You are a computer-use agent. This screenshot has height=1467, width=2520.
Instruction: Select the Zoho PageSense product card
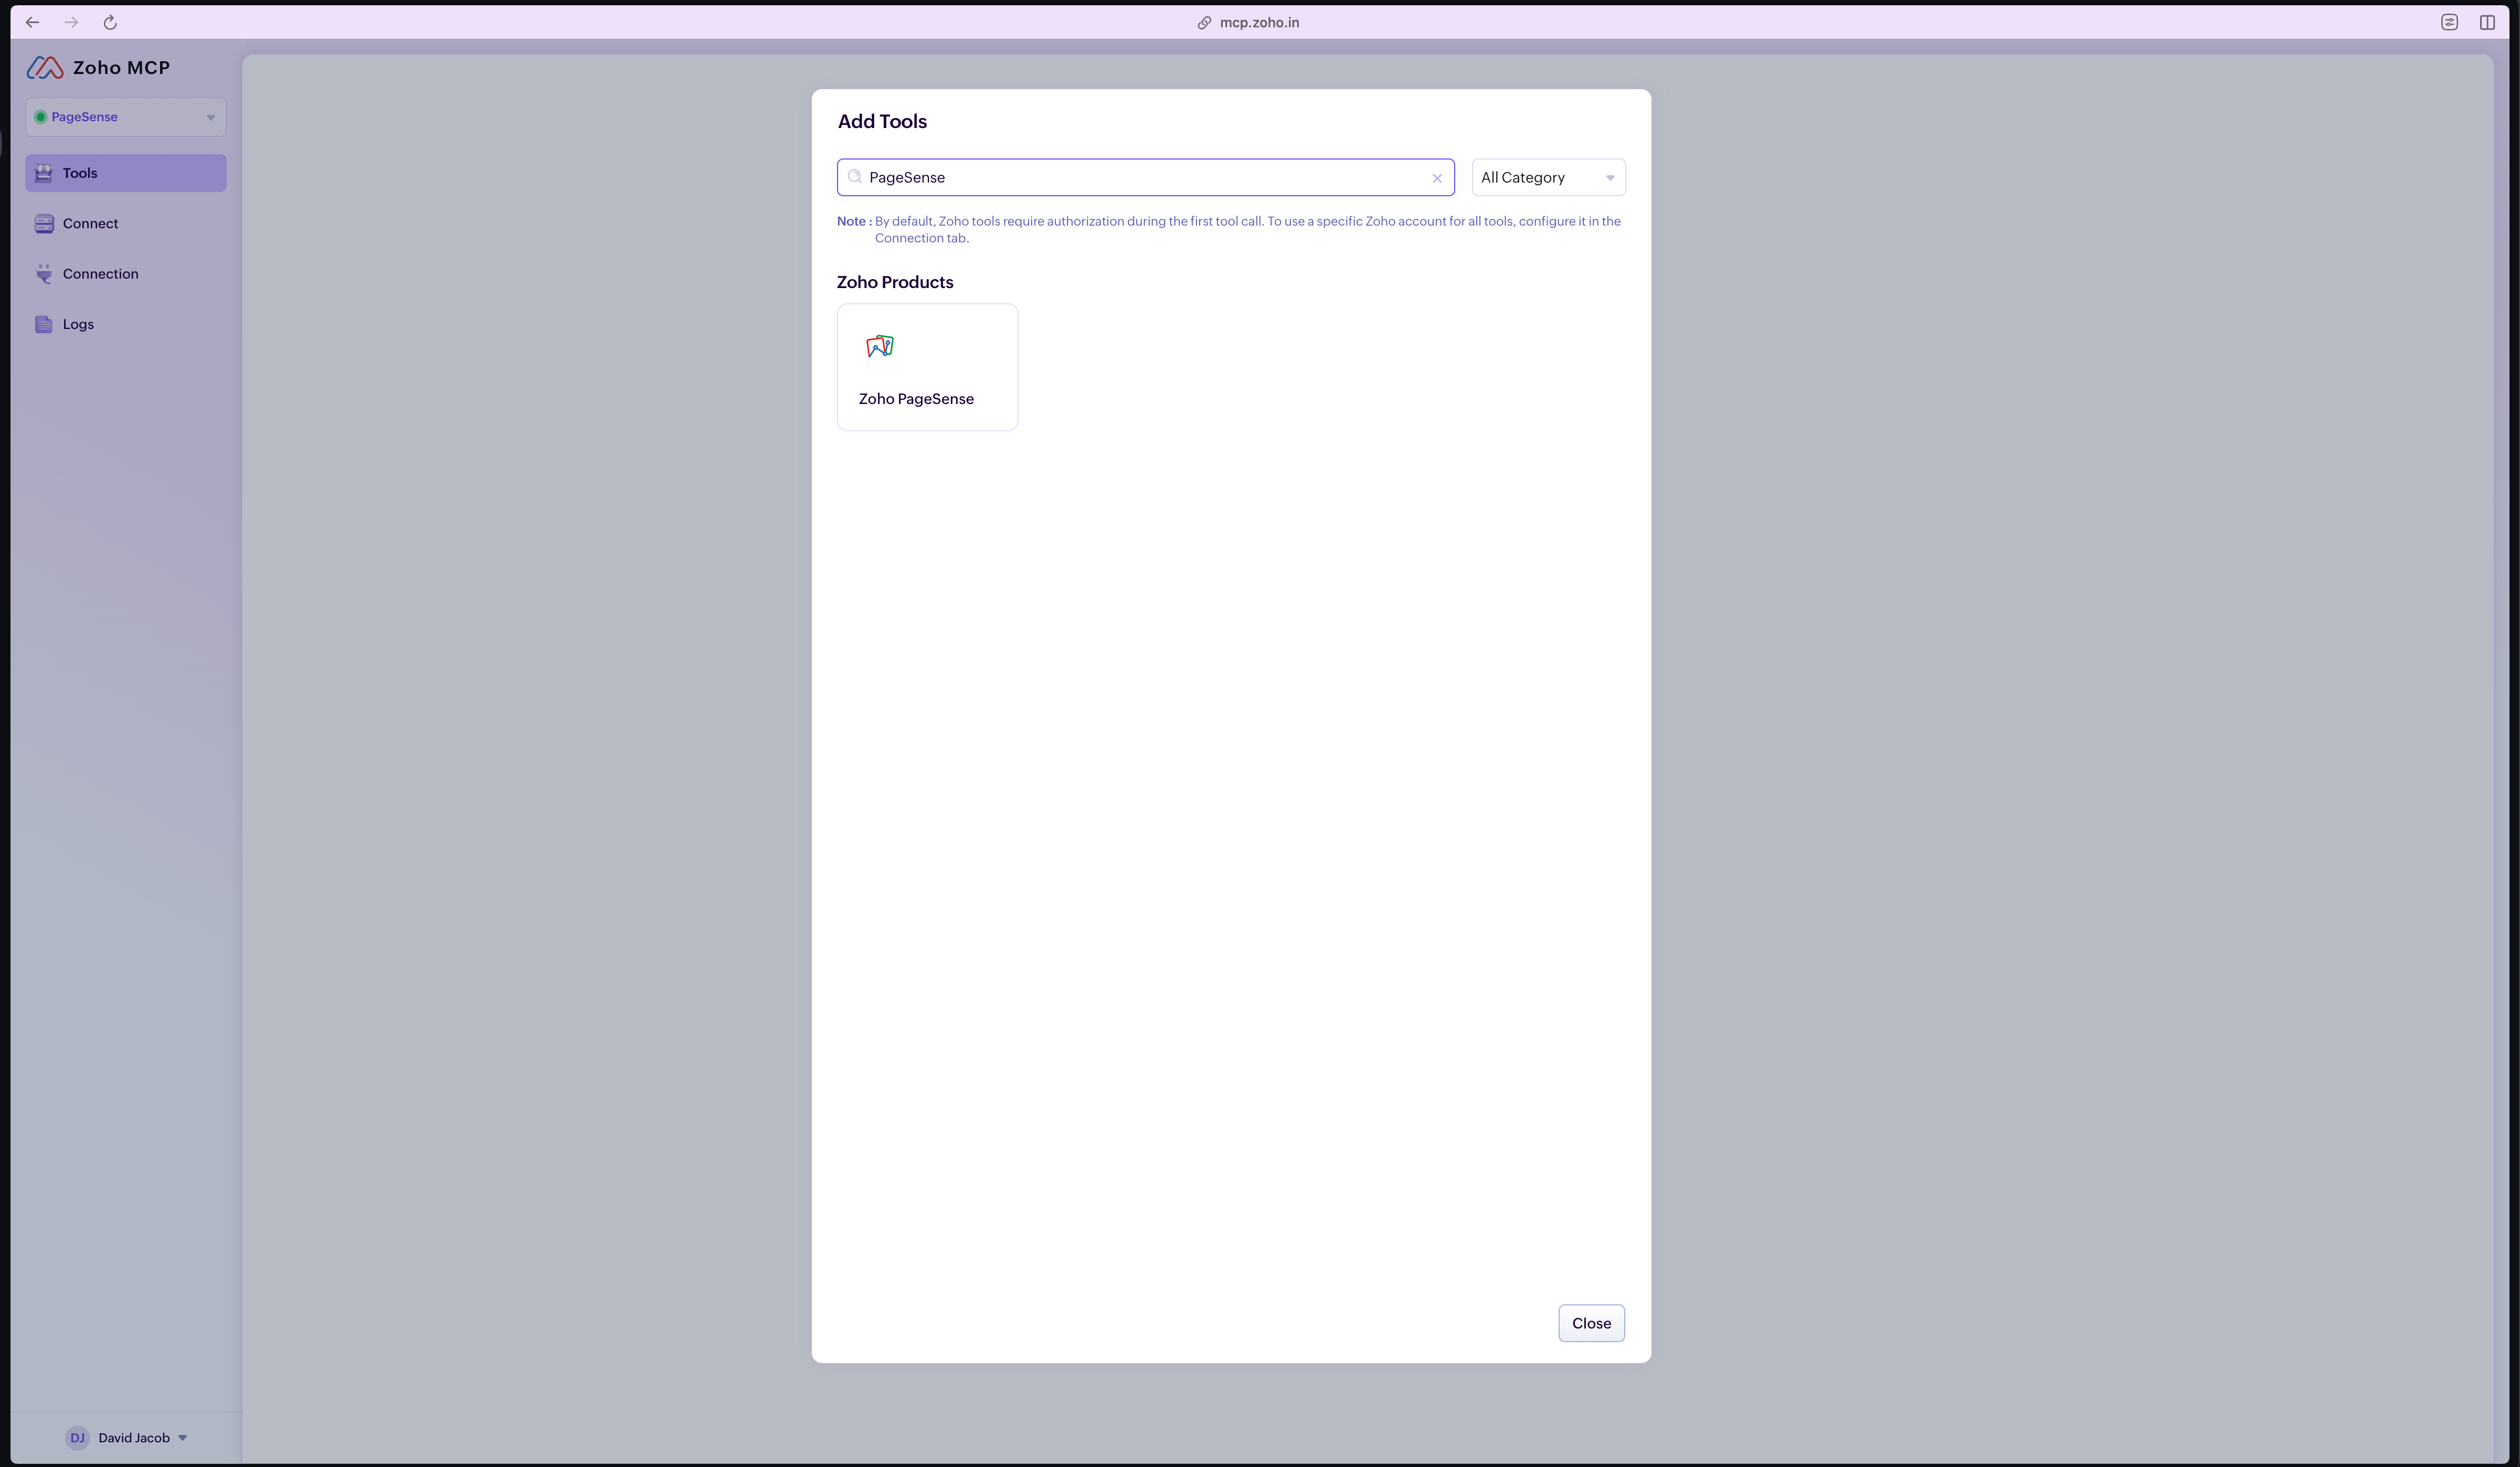click(x=927, y=367)
